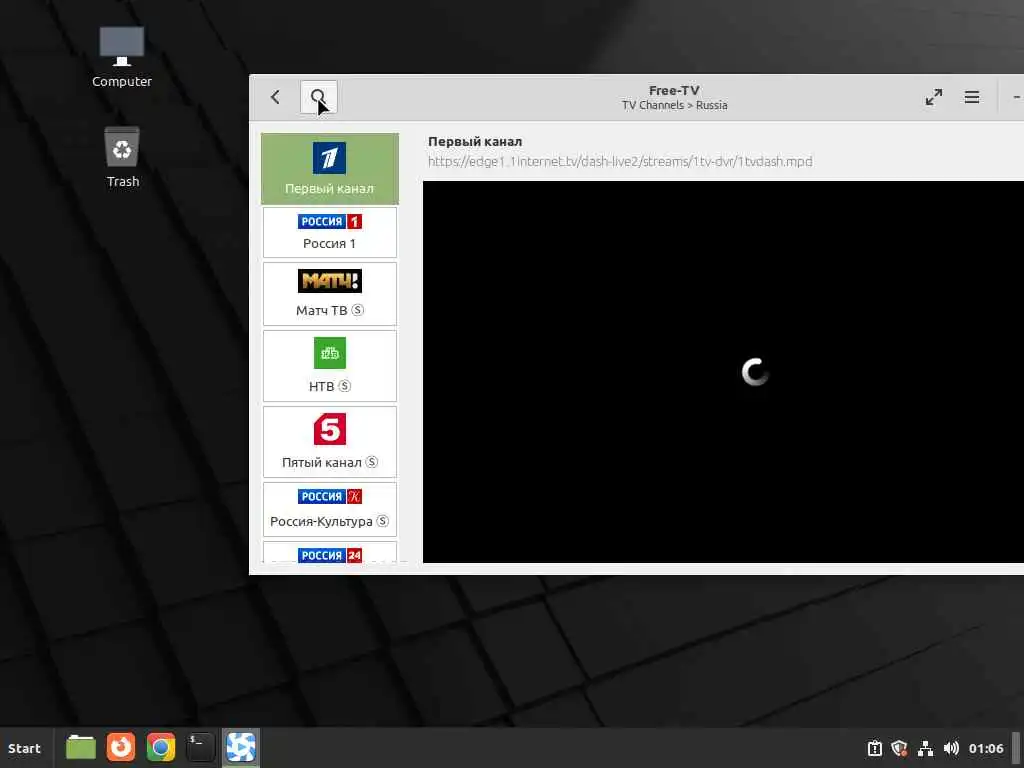Open the Trash desktop icon

pyautogui.click(x=122, y=157)
